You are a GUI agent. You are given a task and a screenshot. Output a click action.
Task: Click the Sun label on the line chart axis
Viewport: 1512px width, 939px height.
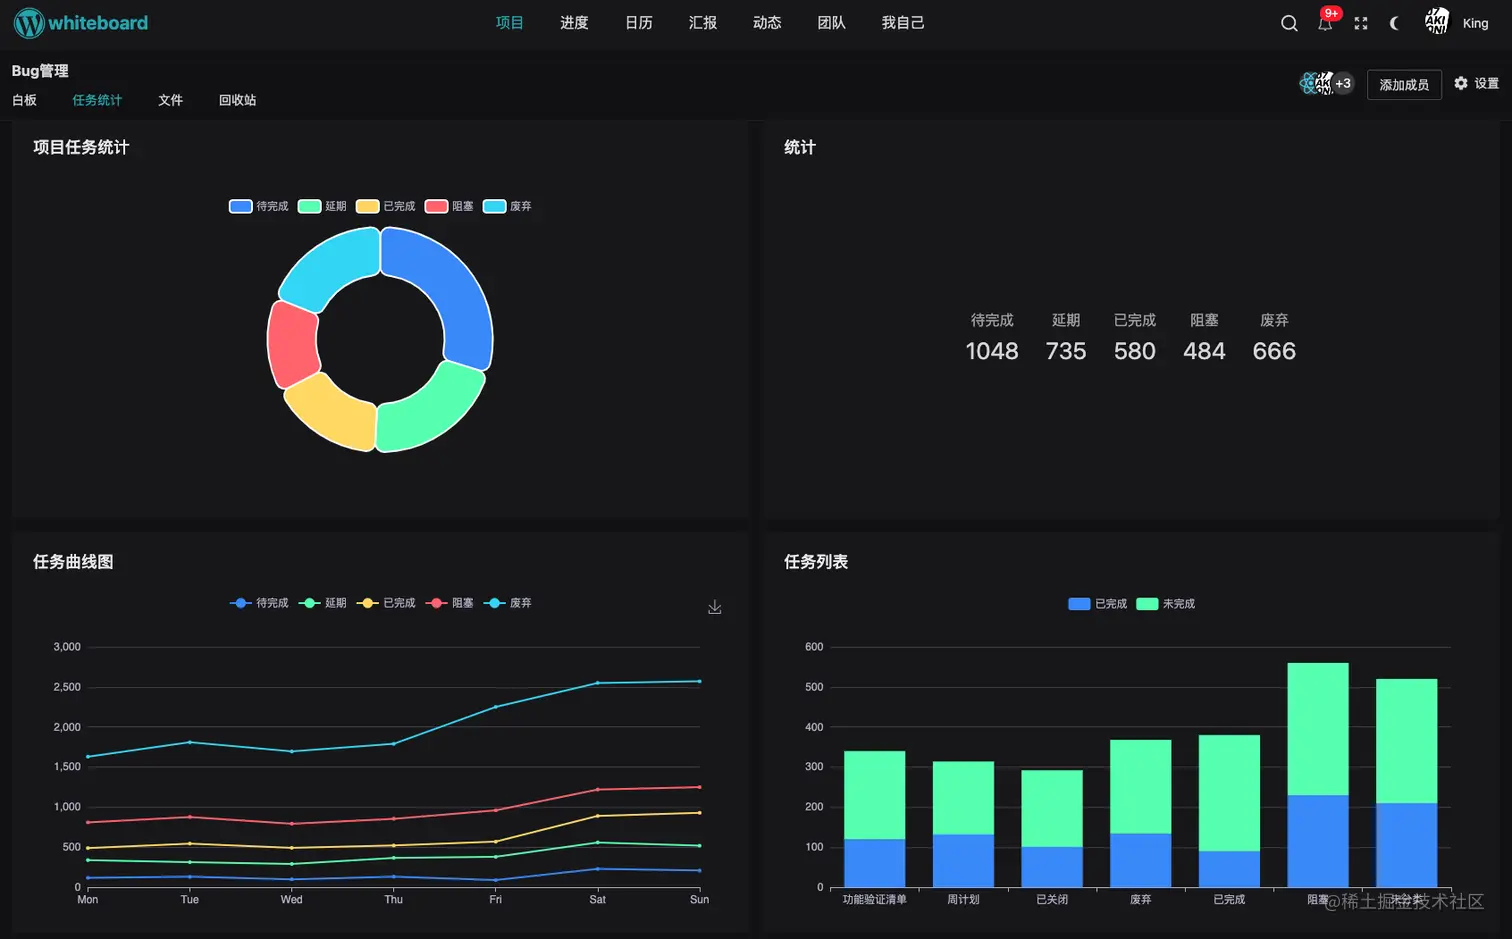(700, 900)
